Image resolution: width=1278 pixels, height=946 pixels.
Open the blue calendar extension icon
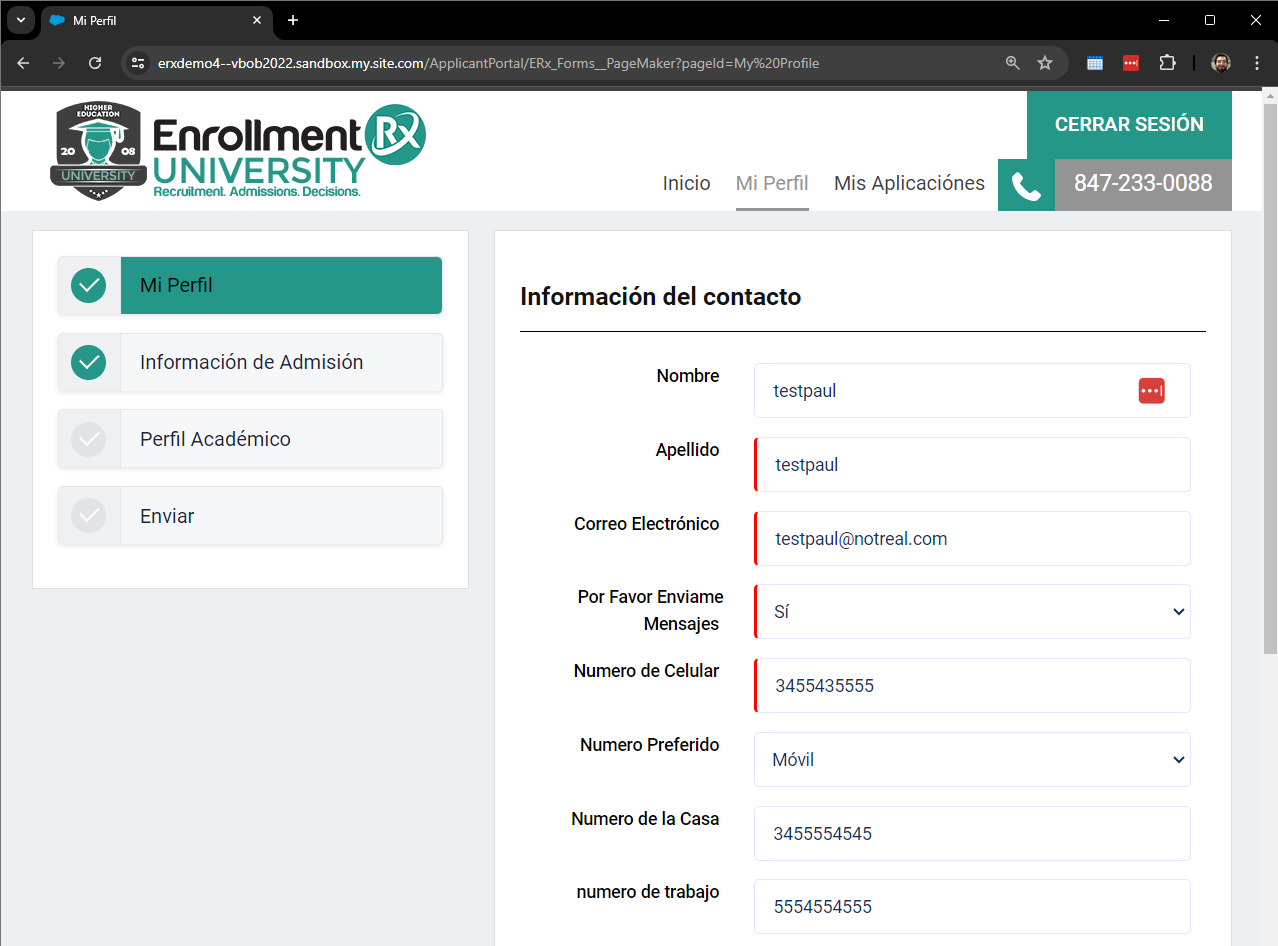[x=1095, y=63]
